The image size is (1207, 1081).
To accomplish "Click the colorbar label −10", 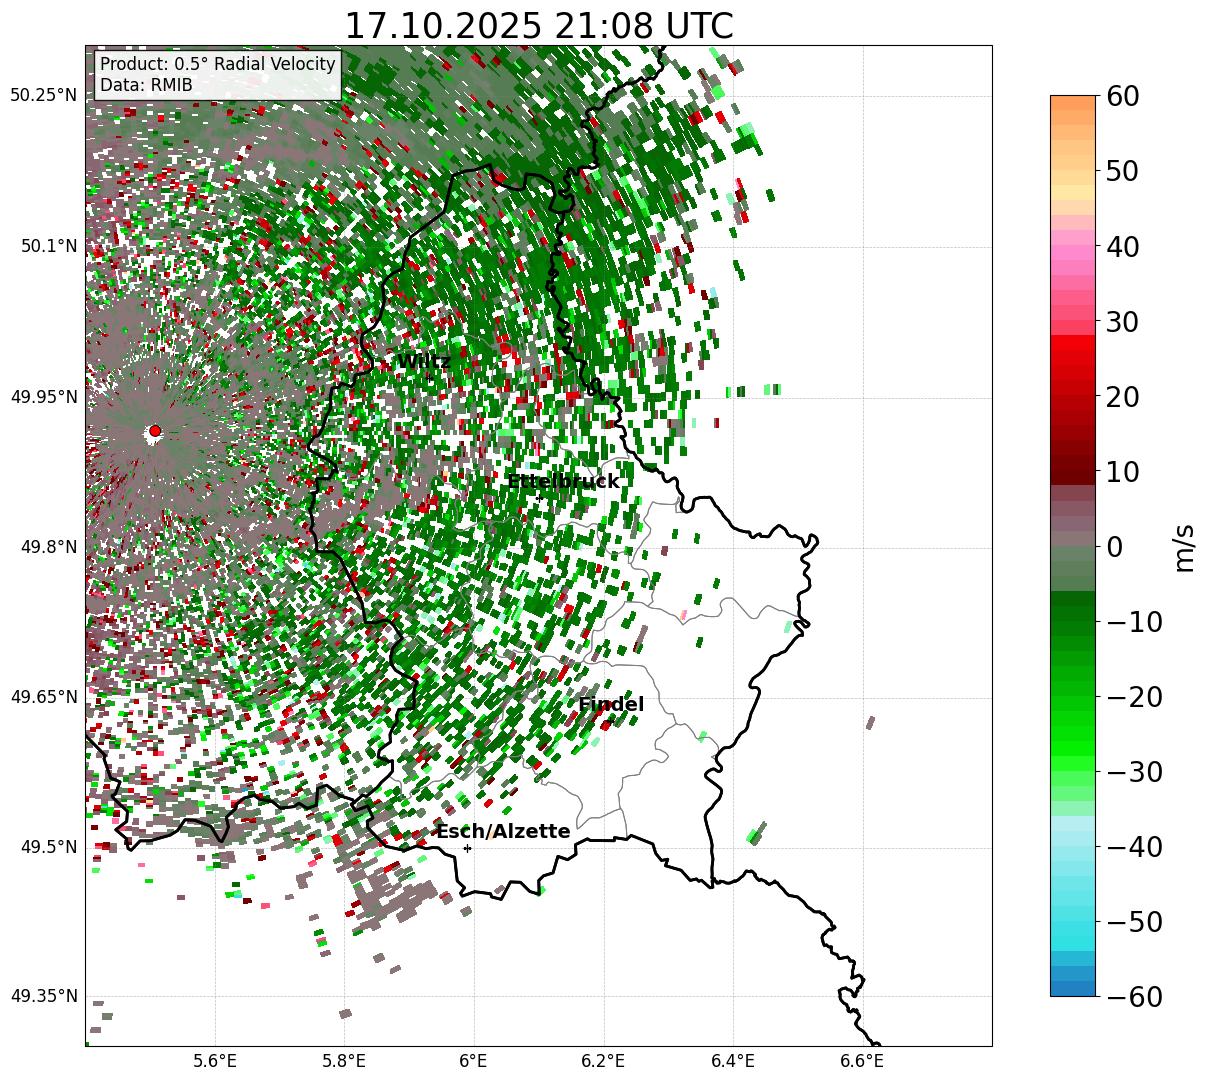I will tap(1134, 622).
